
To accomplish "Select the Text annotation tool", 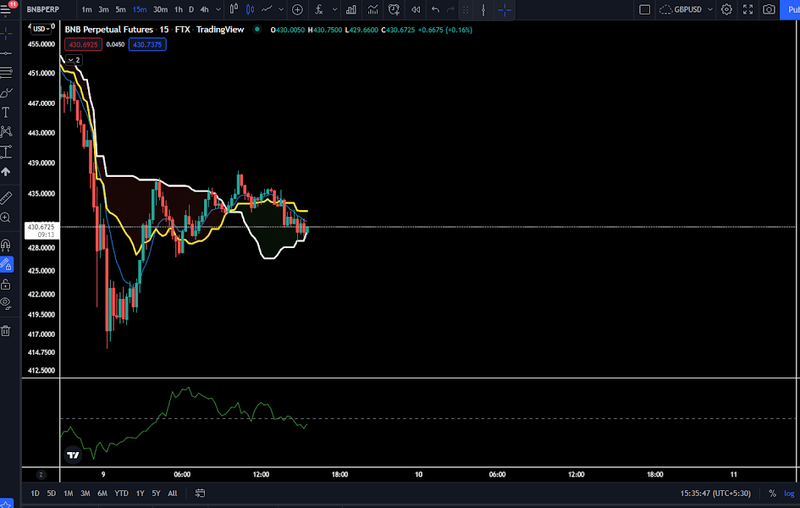I will (6, 112).
